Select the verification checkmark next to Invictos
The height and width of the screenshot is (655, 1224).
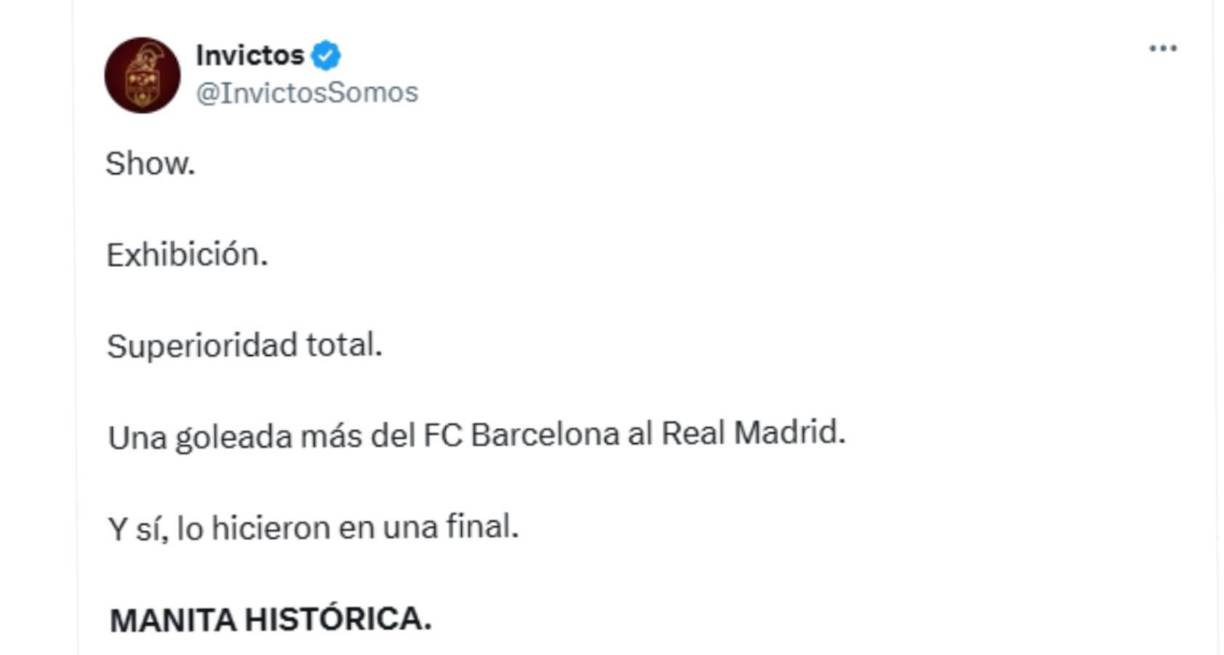click(x=322, y=57)
